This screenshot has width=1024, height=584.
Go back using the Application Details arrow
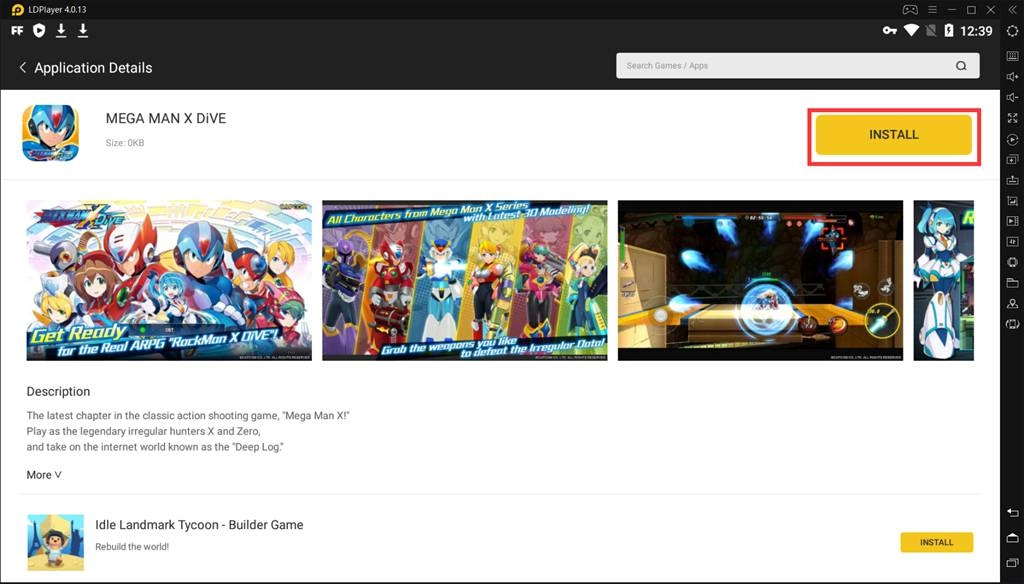click(22, 67)
